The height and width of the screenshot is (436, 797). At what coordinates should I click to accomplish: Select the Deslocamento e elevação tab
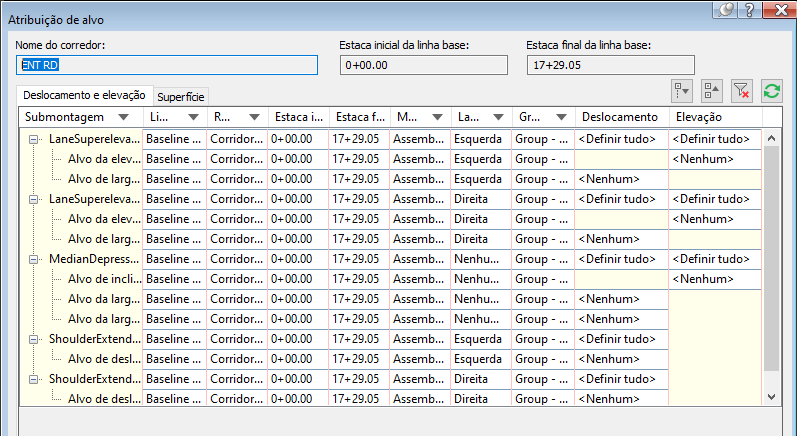tap(84, 95)
